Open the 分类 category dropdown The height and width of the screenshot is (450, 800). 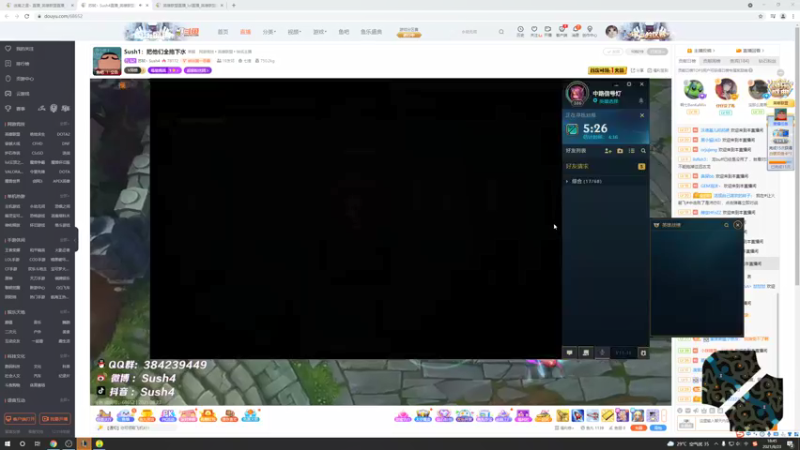tap(269, 32)
